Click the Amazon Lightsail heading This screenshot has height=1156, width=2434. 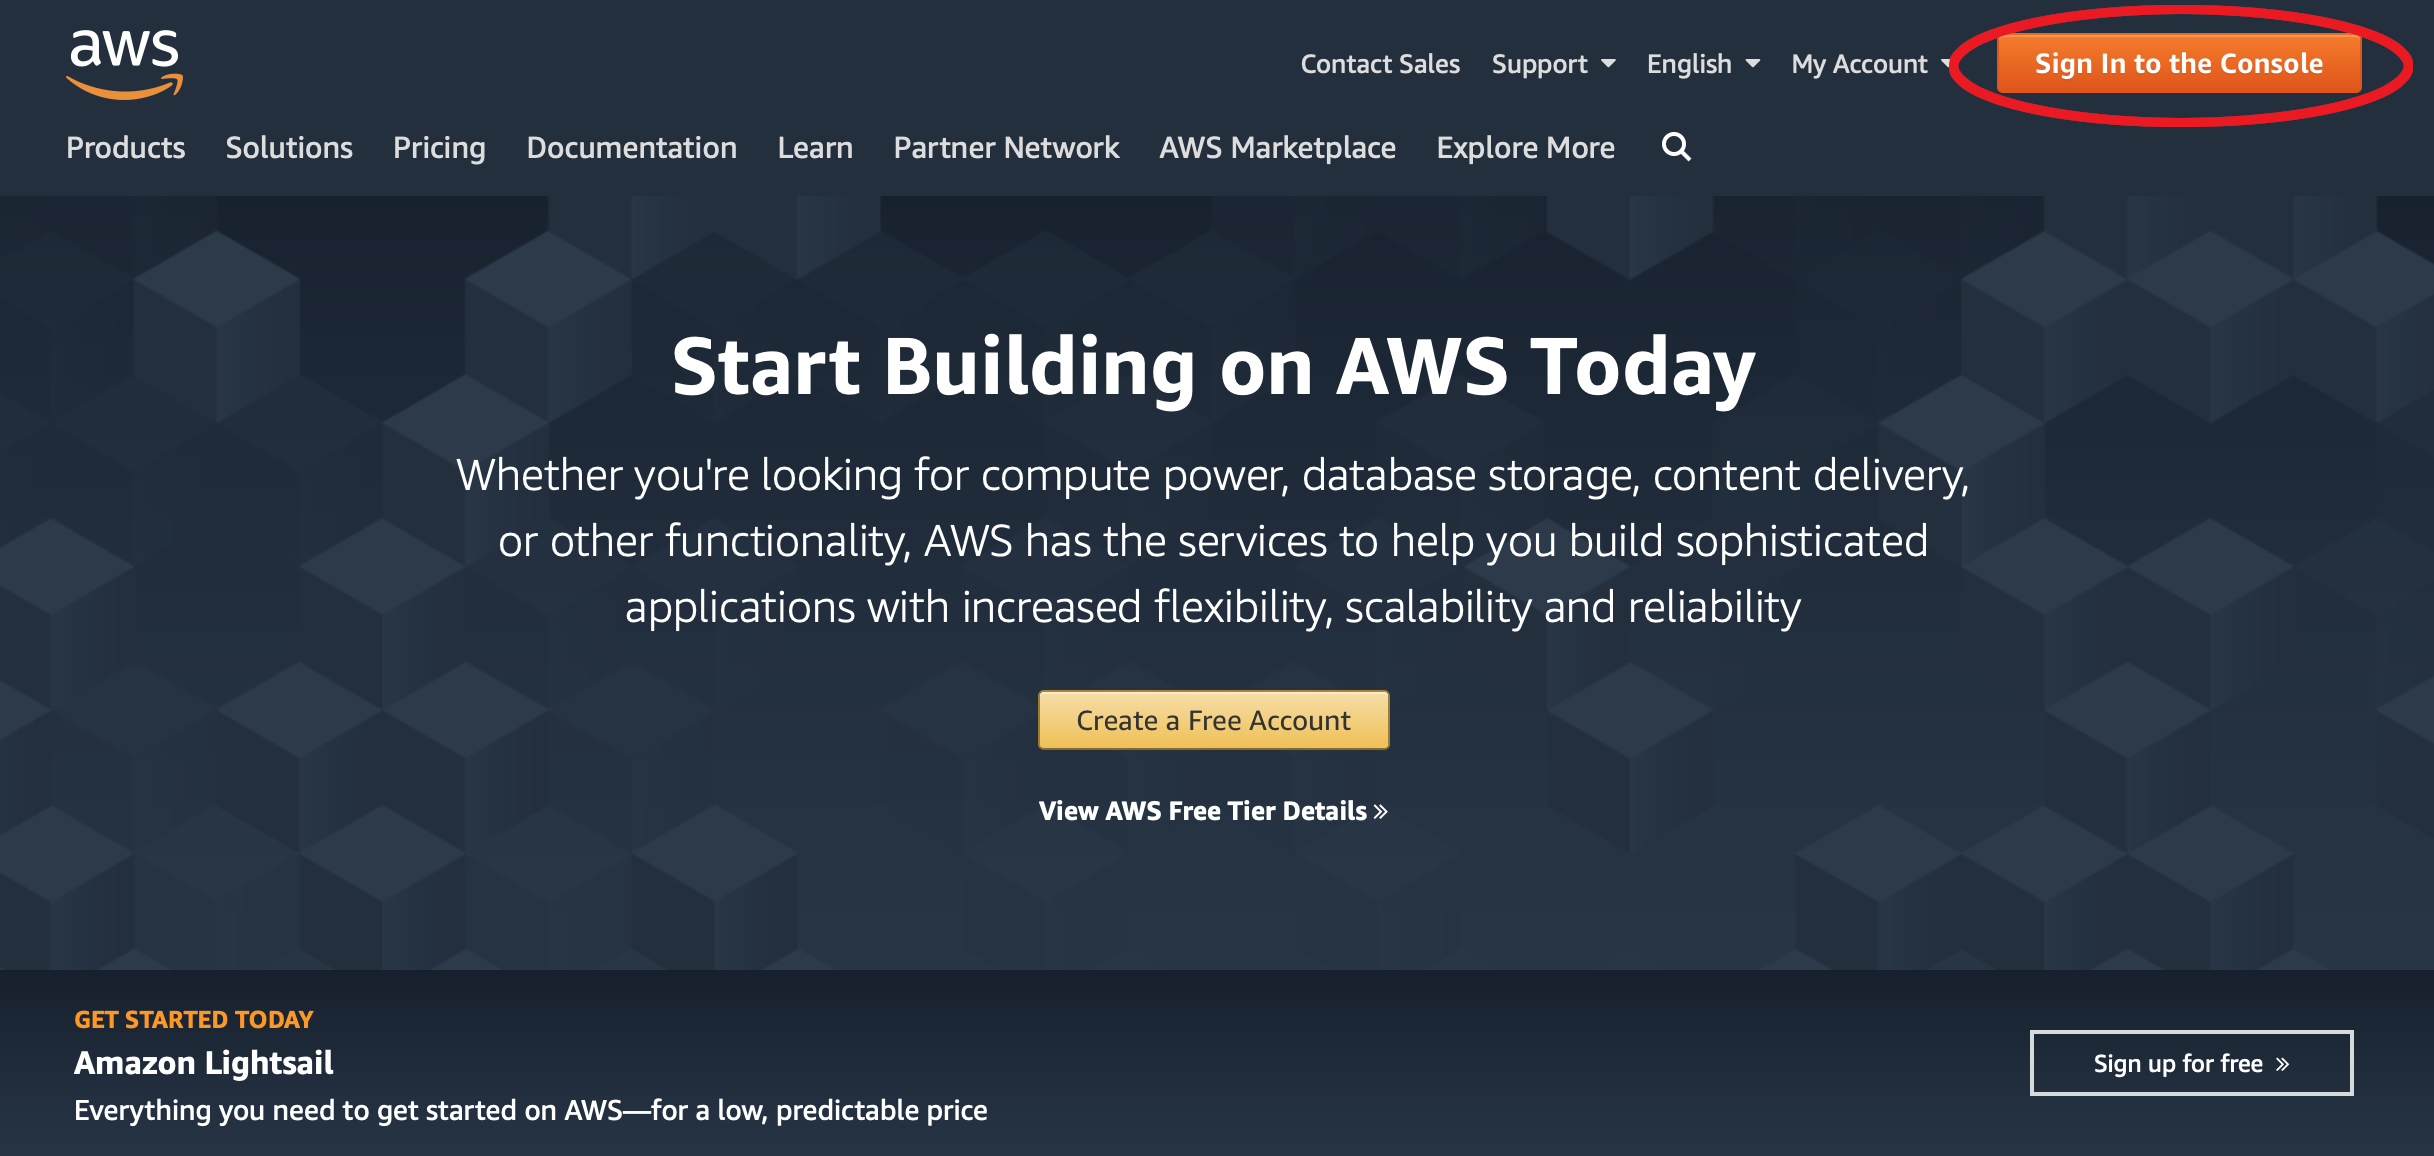tap(204, 1063)
